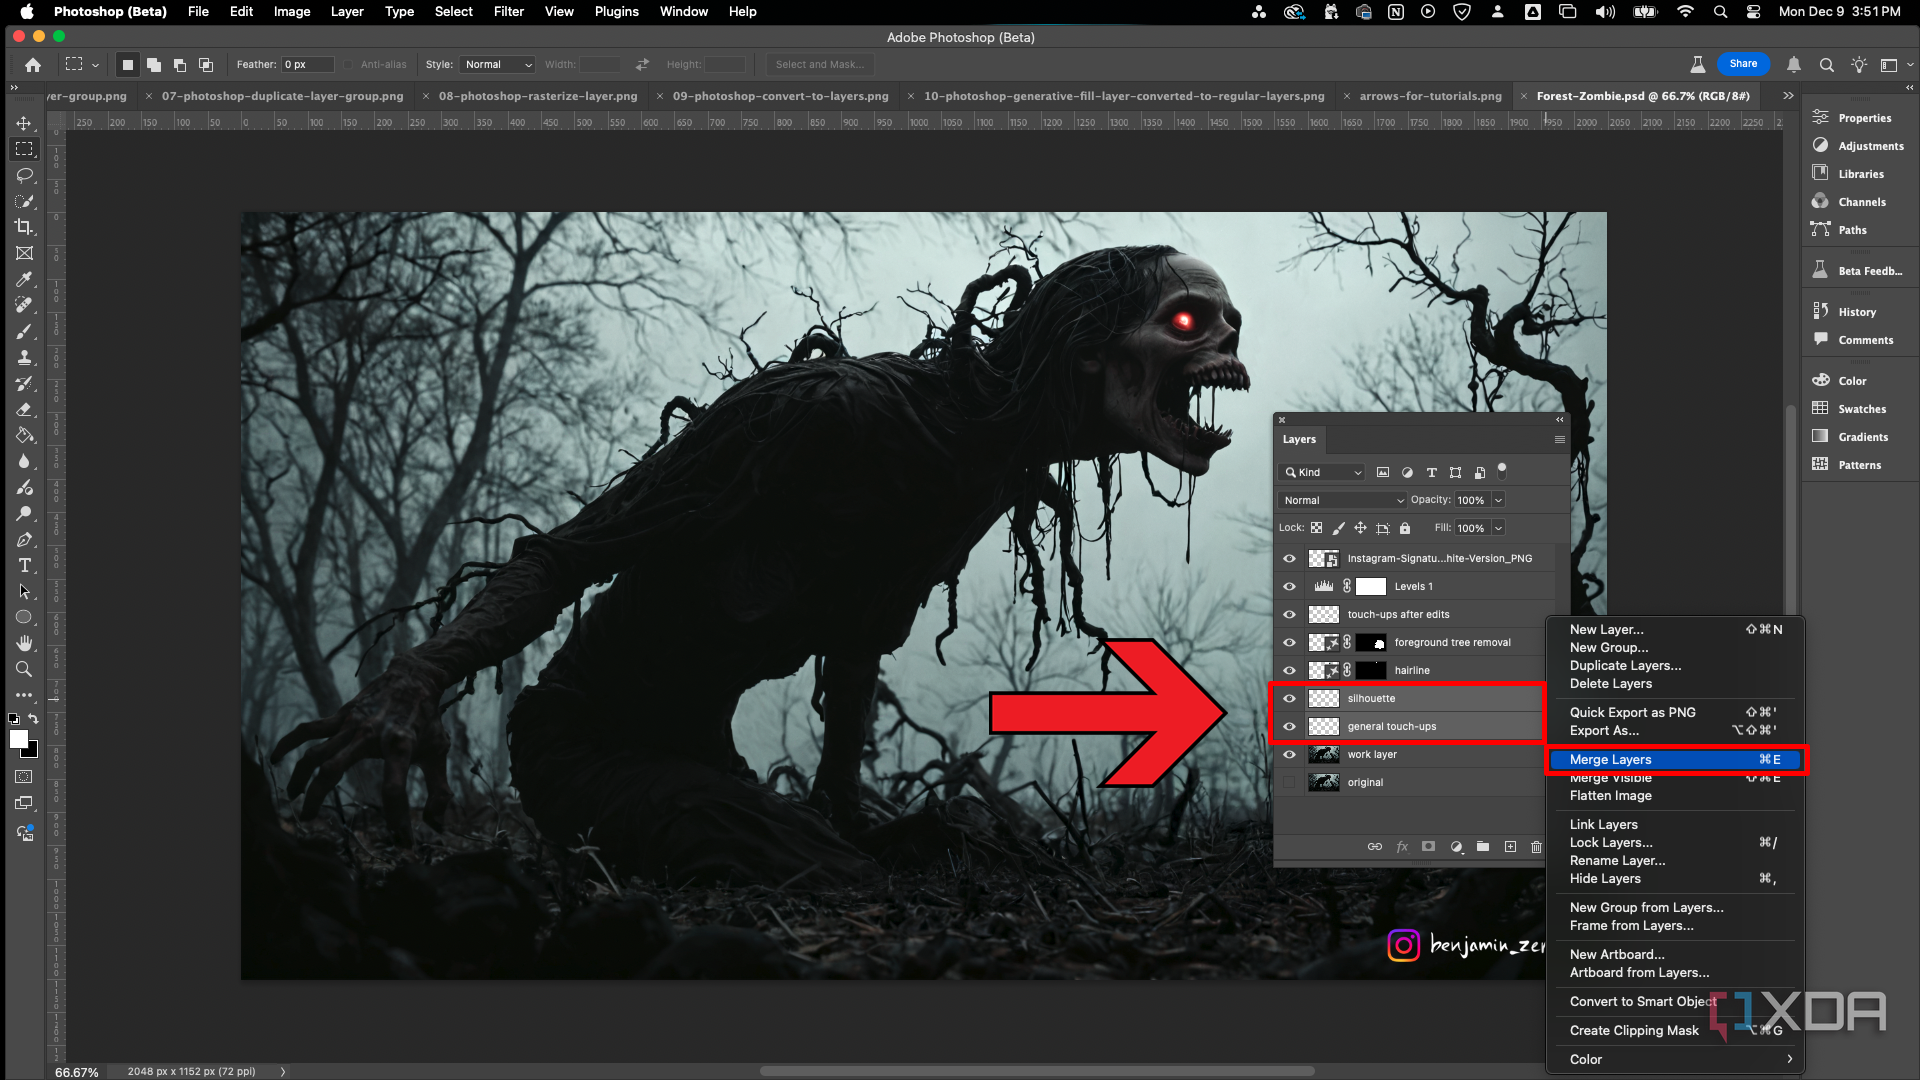Screen dimensions: 1920x1080
Task: Add layer mask from Layers panel bottom
Action: tap(1429, 847)
